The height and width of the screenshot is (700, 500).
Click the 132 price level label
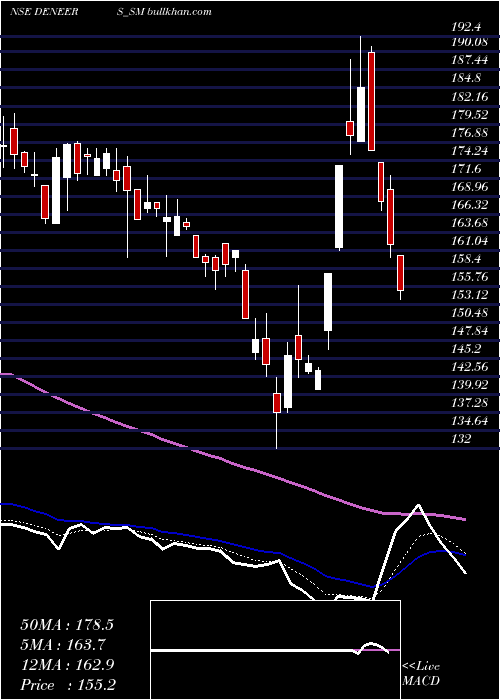[461, 439]
